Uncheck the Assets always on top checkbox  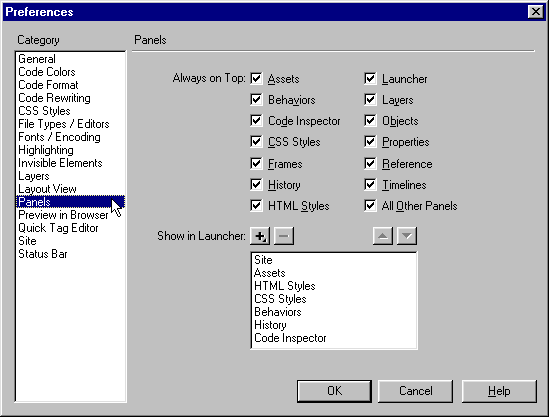point(256,78)
